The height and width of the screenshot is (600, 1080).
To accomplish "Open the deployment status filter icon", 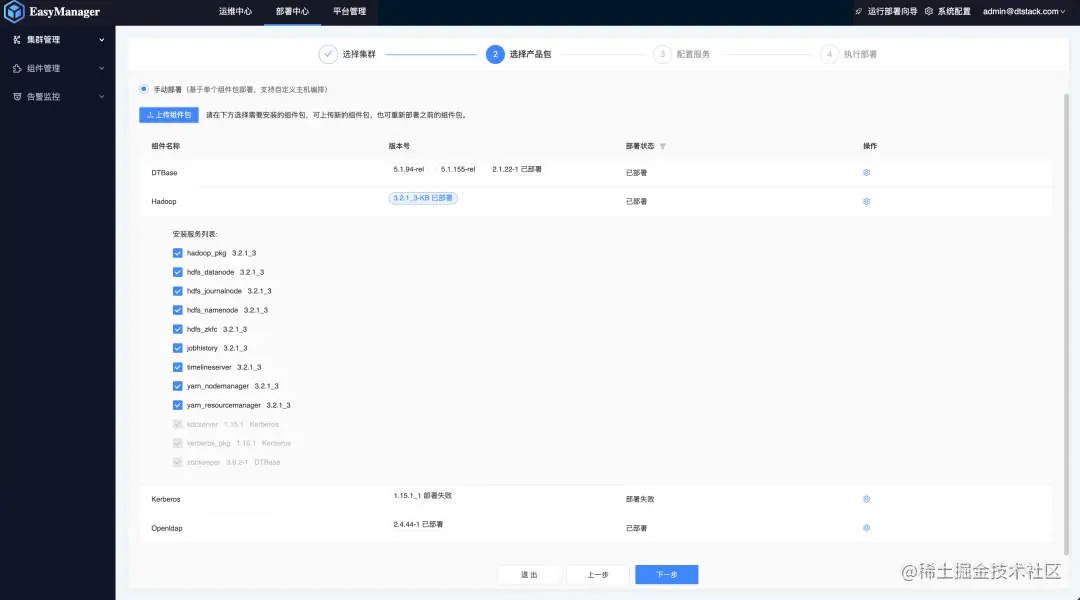I will tap(663, 146).
